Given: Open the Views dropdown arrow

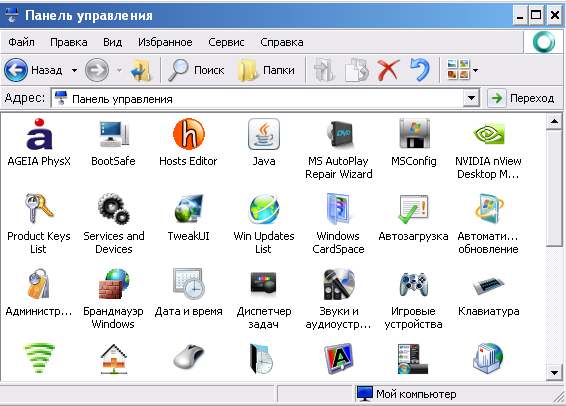Looking at the screenshot, I should (x=475, y=70).
